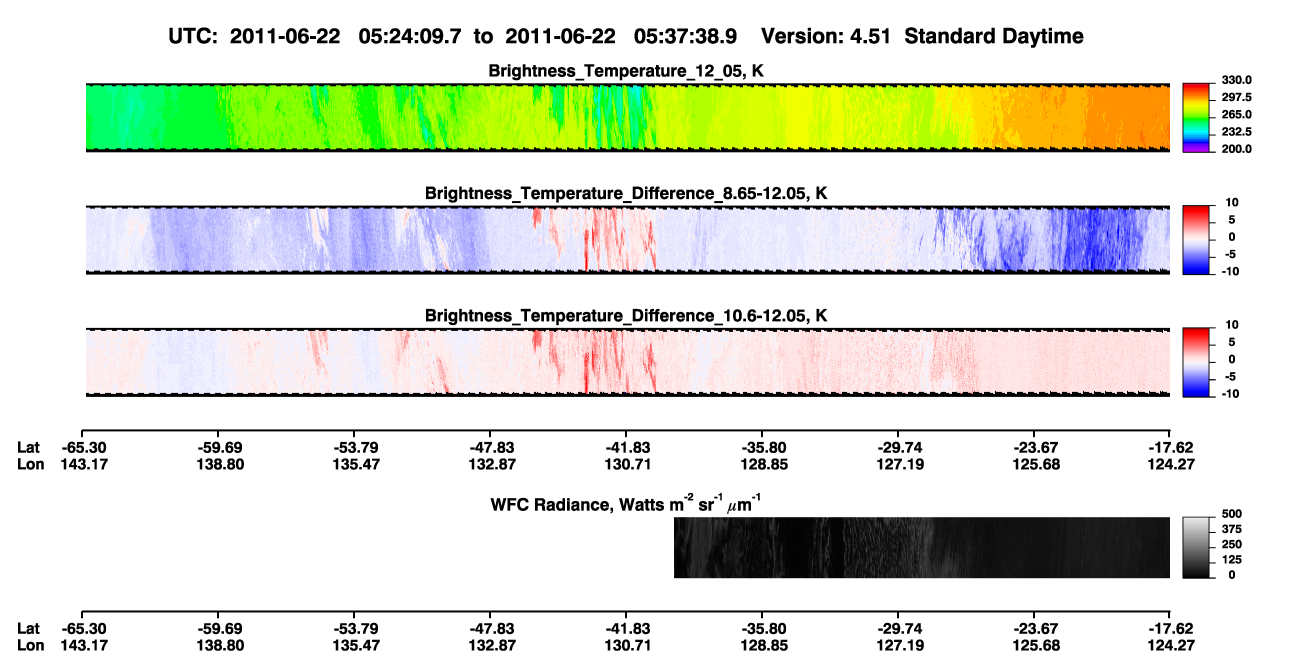
Task: Click the Brightness_Temperature_Difference_8.65-12.05 panel title
Action: [x=627, y=193]
